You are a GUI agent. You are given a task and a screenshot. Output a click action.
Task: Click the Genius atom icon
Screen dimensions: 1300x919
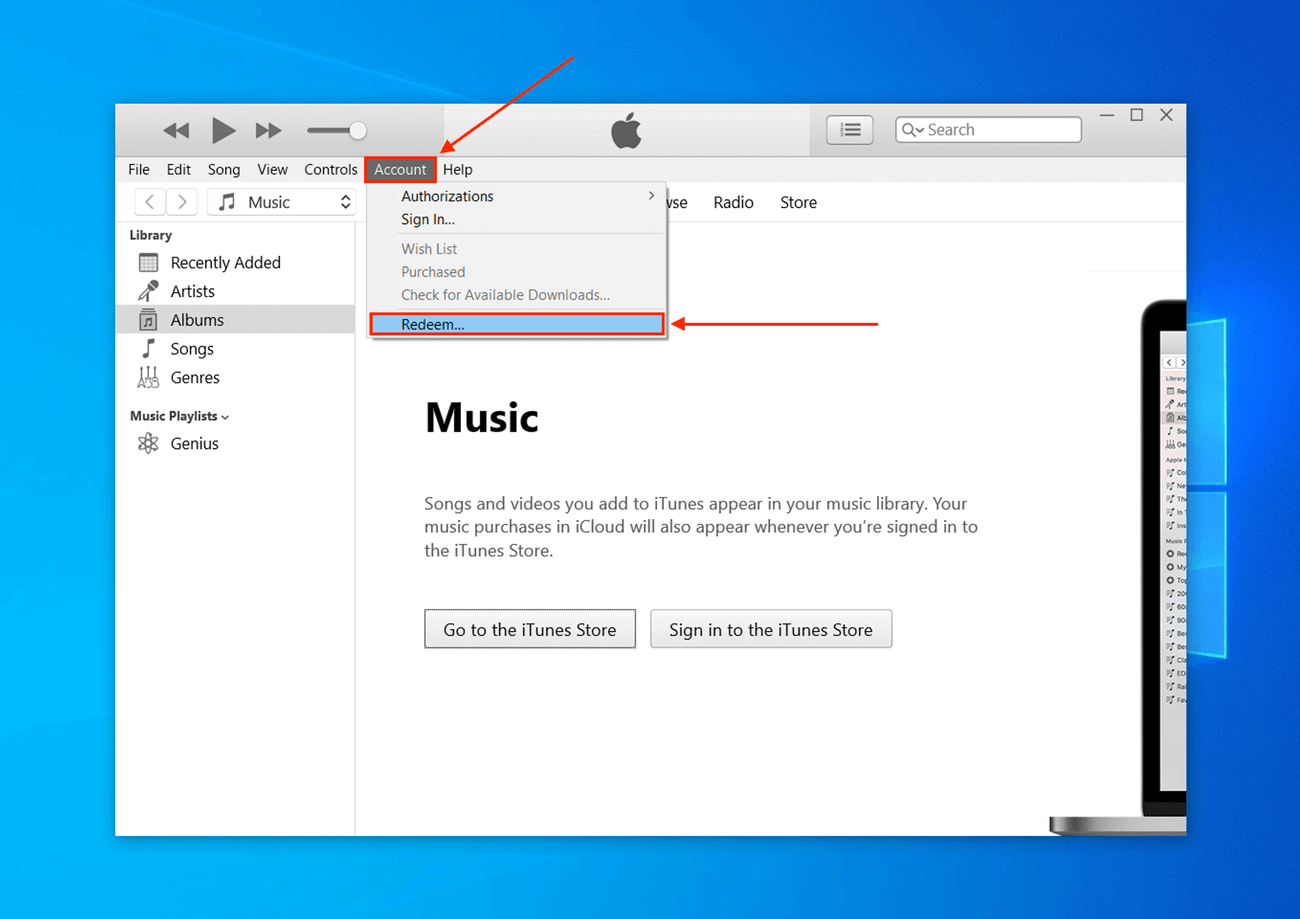tap(148, 444)
